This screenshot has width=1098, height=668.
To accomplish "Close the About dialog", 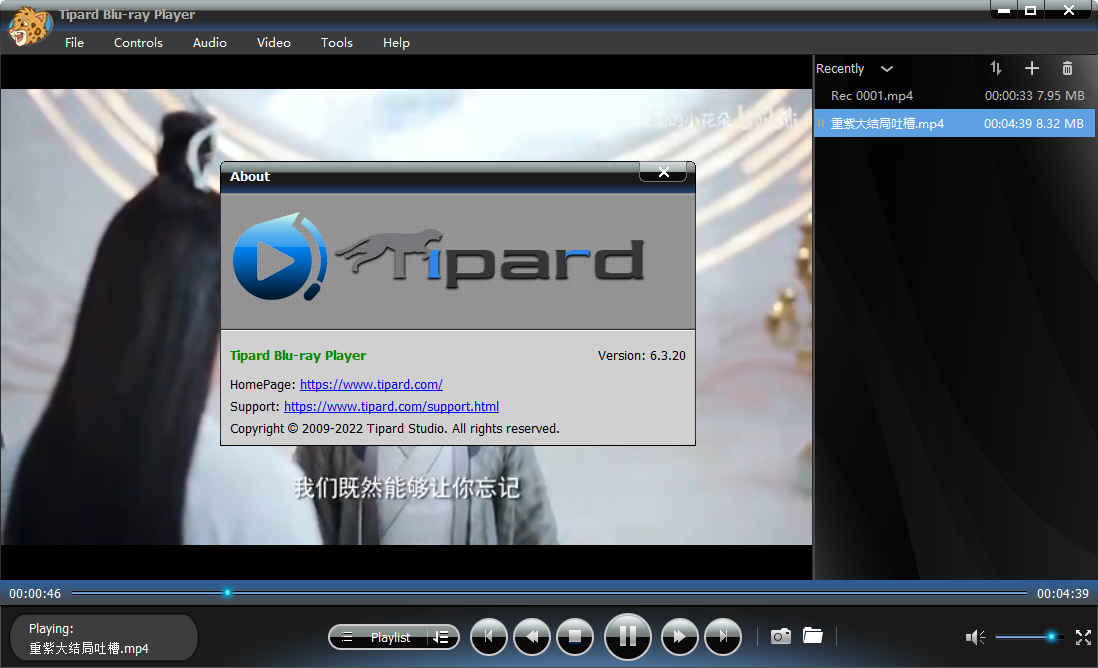I will (663, 172).
